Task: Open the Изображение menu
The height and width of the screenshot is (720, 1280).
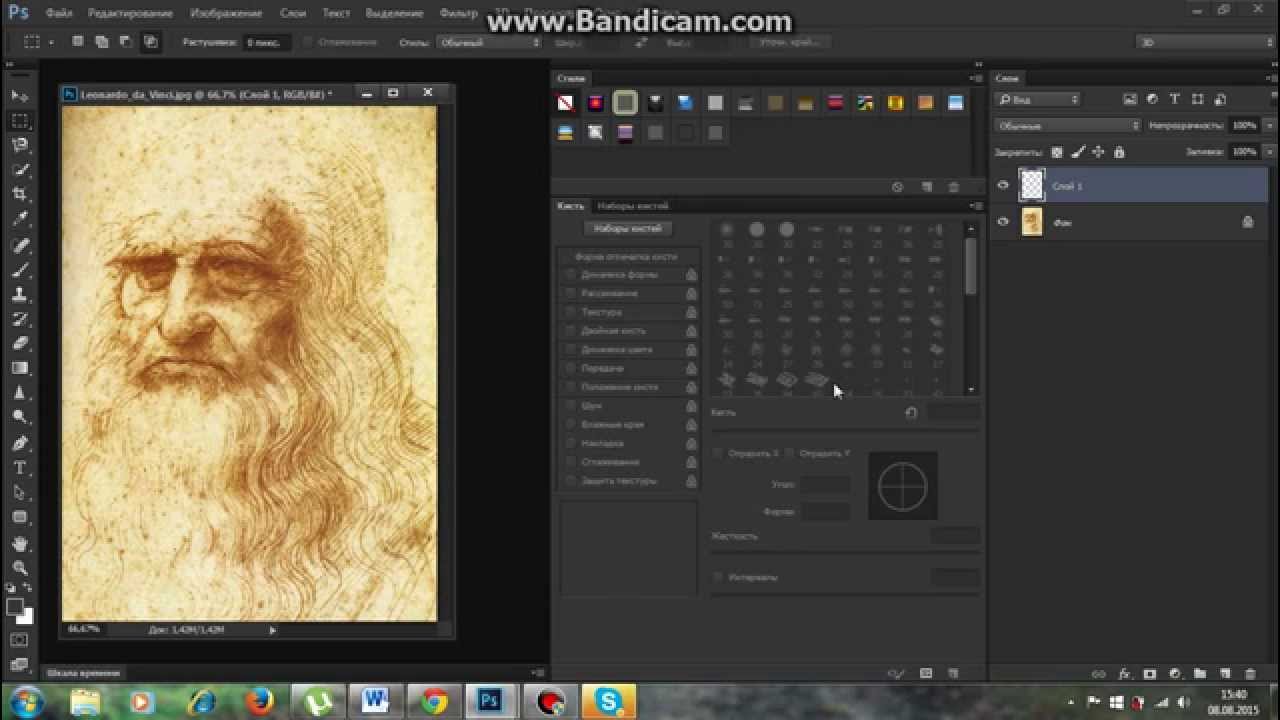Action: click(x=226, y=14)
